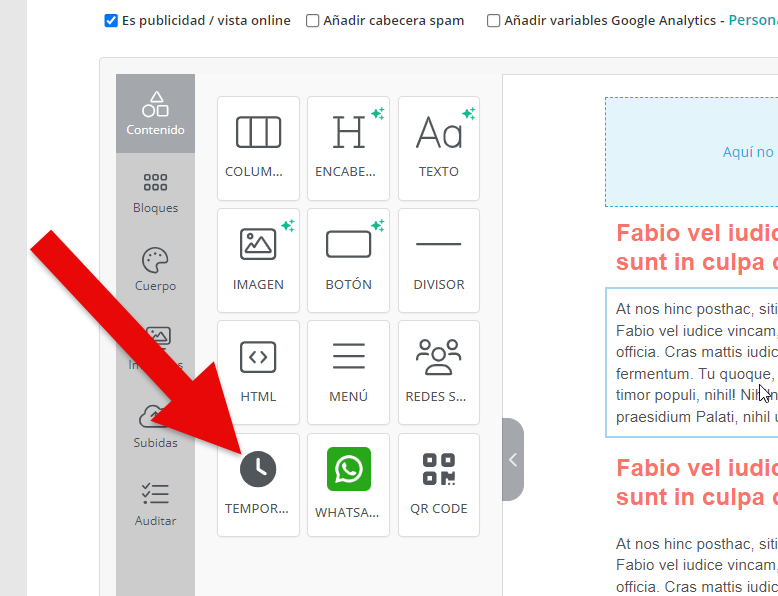Viewport: 778px width, 596px height.
Task: Pick the Divisor content block
Action: pos(438,260)
